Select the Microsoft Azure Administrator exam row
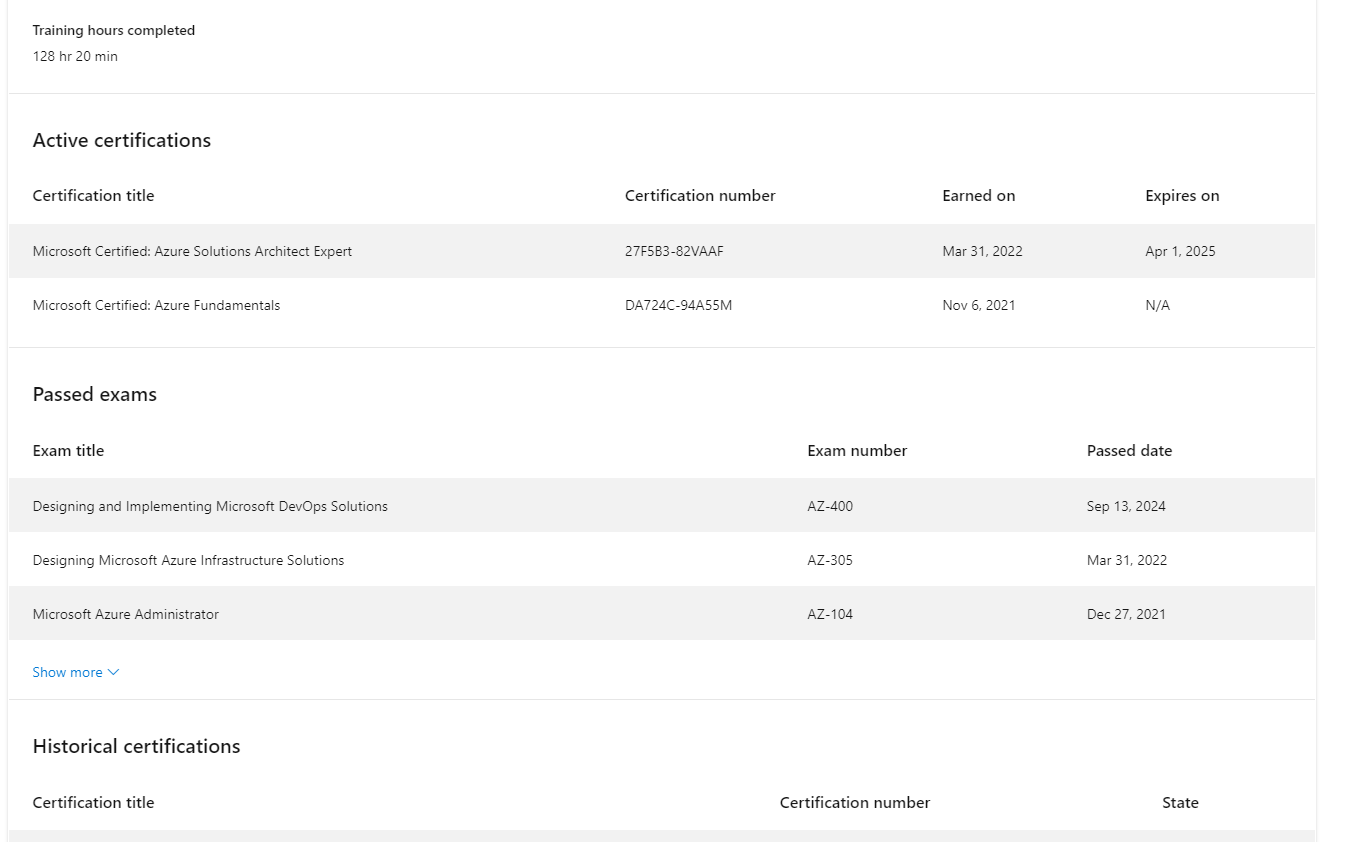1351x842 pixels. 126,614
